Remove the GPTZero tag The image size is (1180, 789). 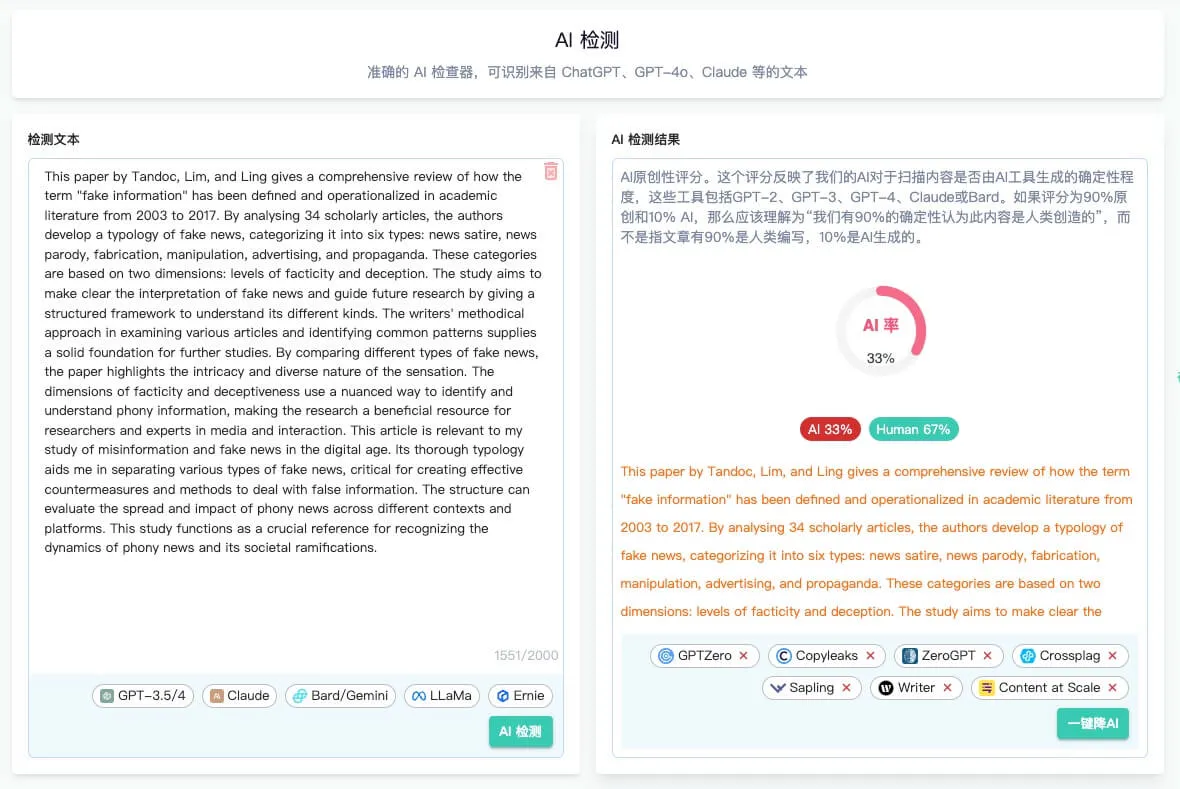(x=743, y=655)
